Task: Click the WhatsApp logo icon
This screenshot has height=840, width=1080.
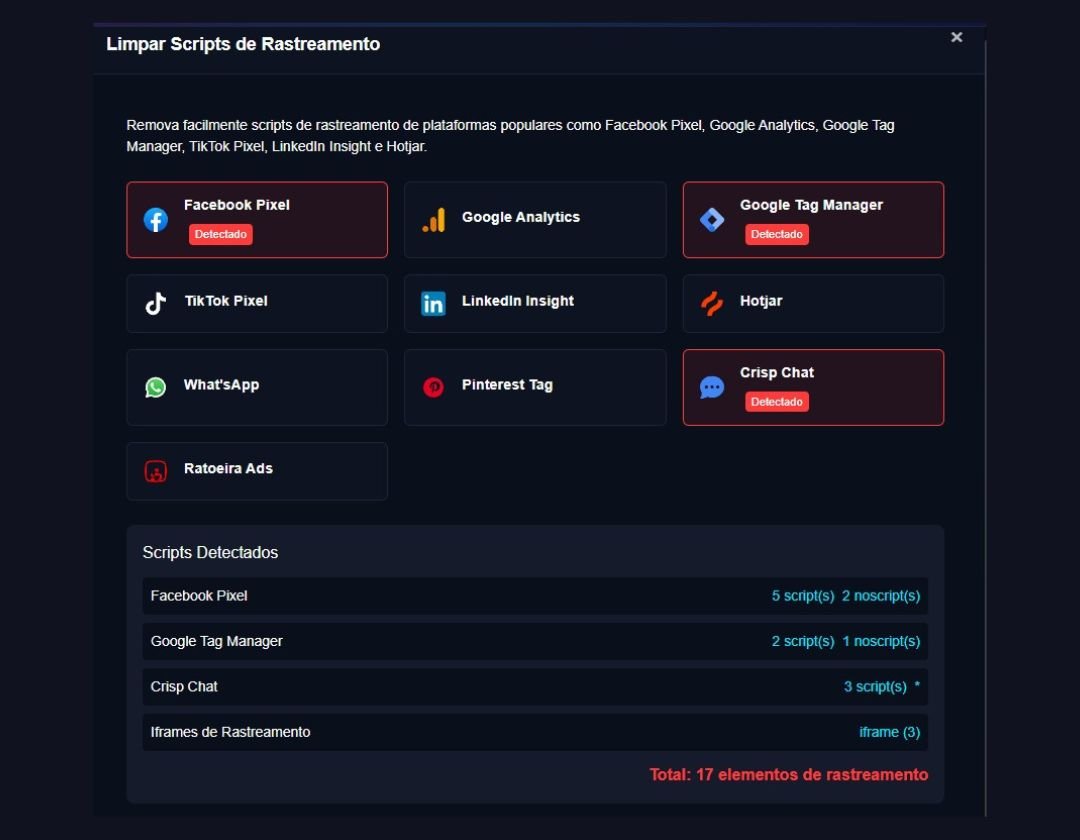Action: pos(155,387)
